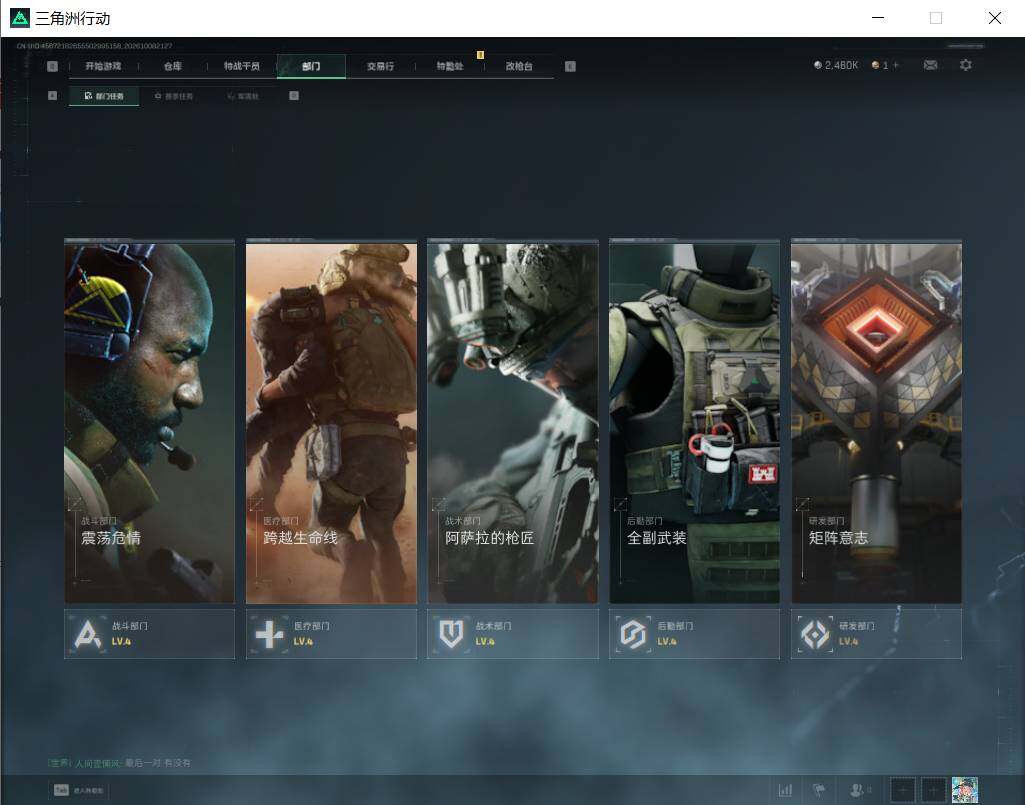Click the world chat message line
This screenshot has width=1025, height=805.
point(120,762)
